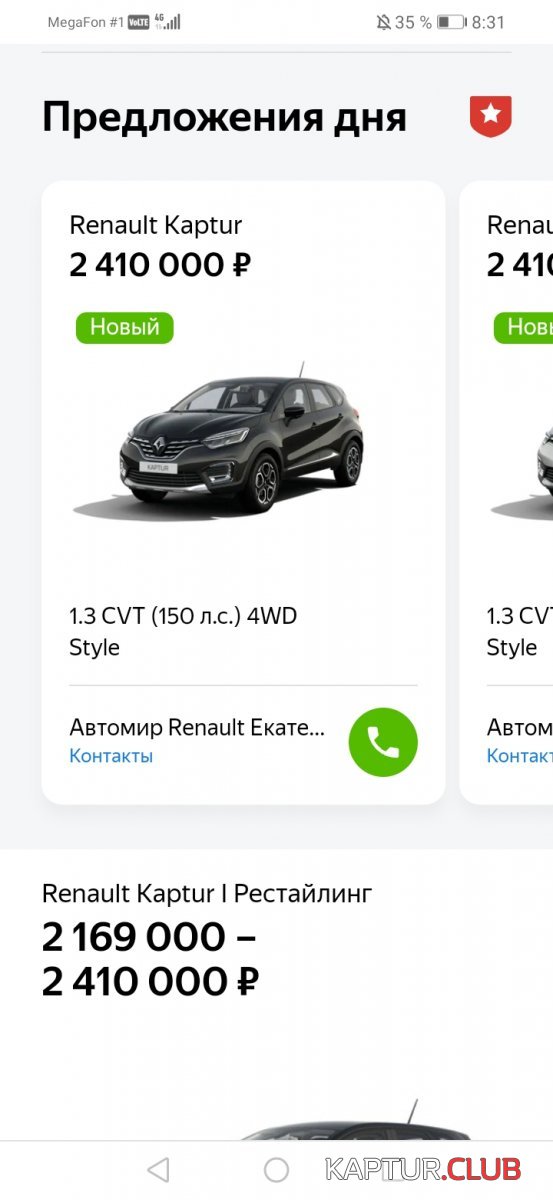Tap the Android back triangle button
Image resolution: width=553 pixels, height=1200 pixels.
click(158, 1169)
